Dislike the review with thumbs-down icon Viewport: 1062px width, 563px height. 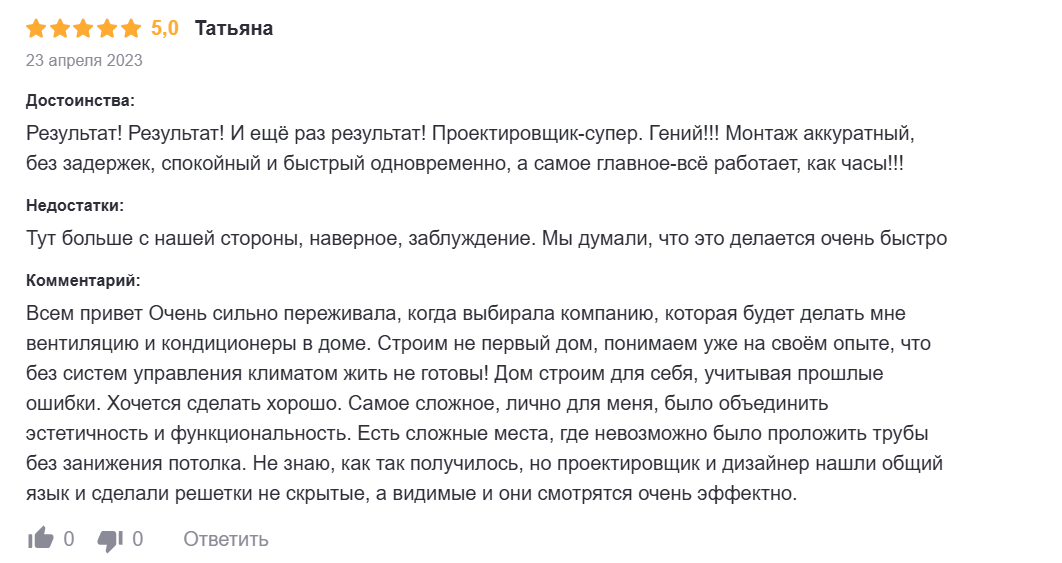(109, 539)
